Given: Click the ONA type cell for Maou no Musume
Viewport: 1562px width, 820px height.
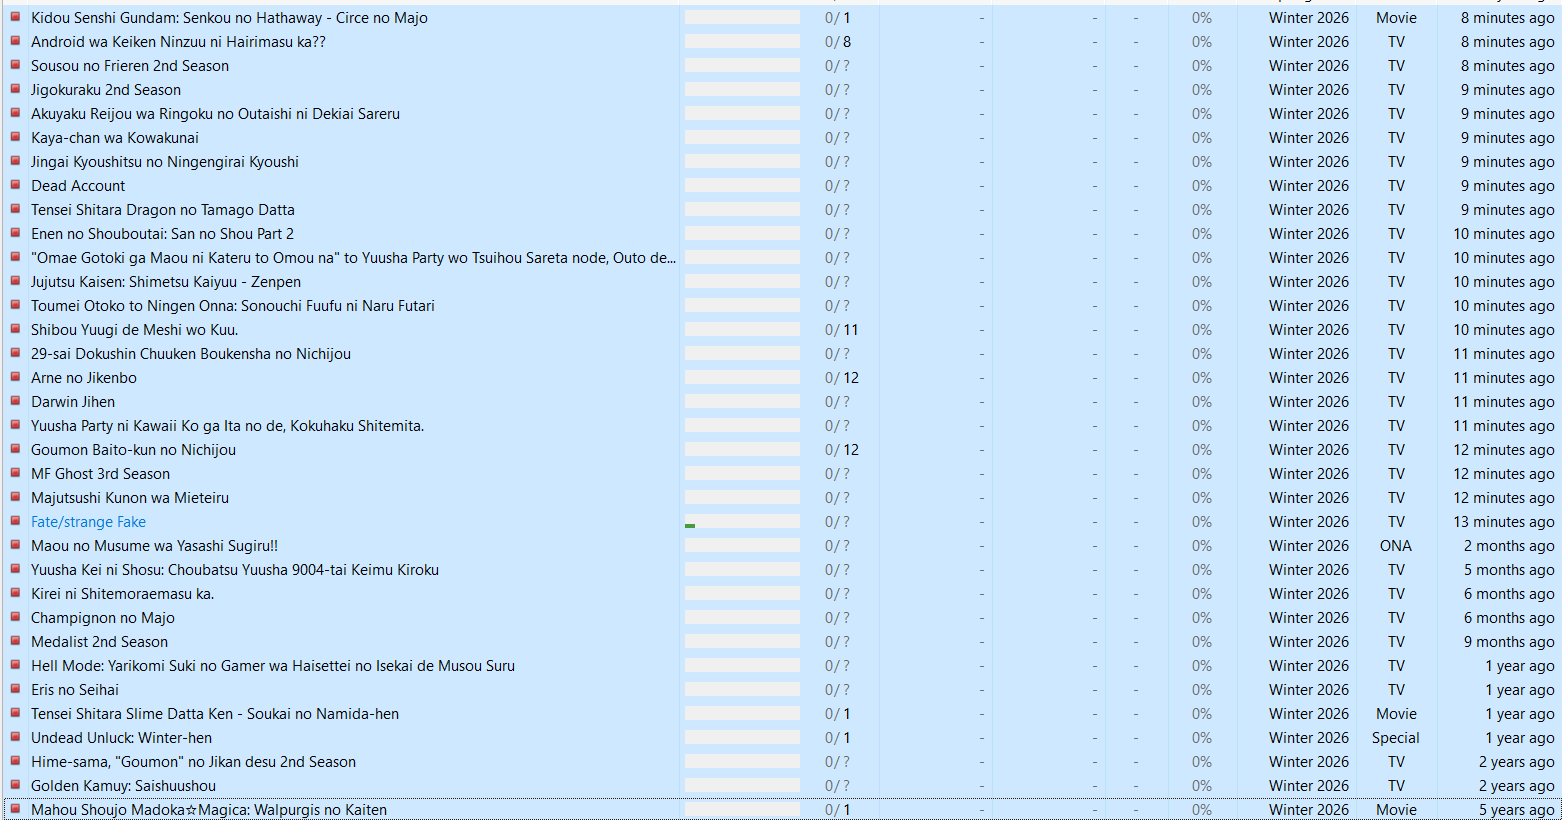Looking at the screenshot, I should (1396, 546).
